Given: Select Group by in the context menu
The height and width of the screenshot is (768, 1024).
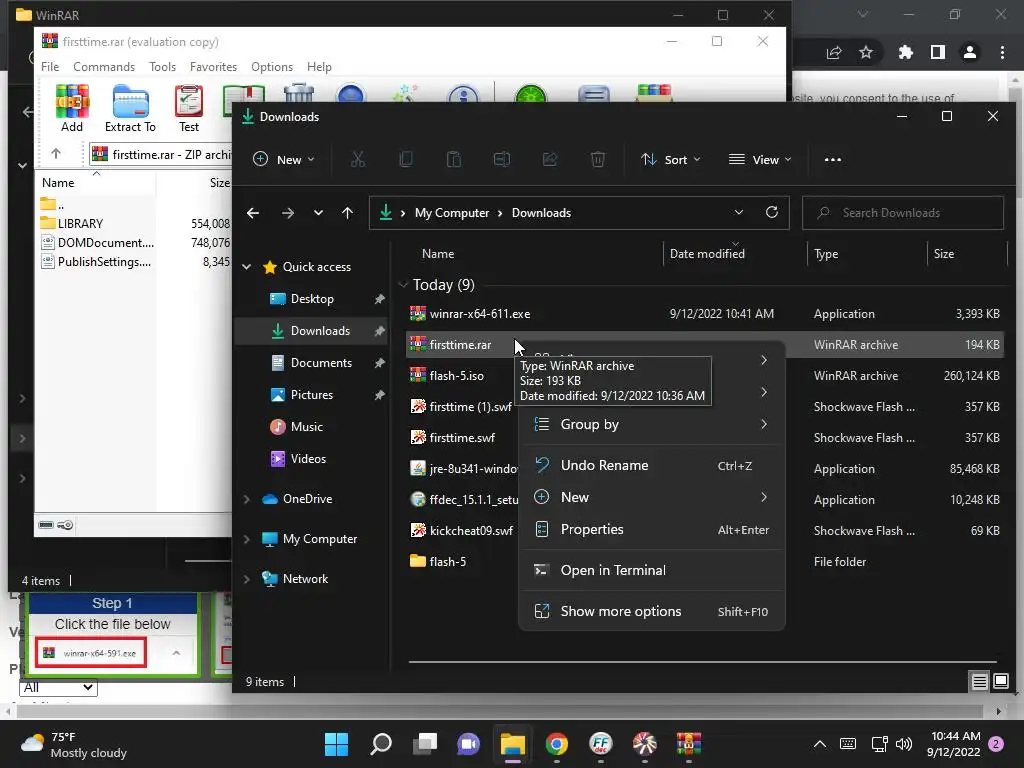Looking at the screenshot, I should tap(651, 424).
